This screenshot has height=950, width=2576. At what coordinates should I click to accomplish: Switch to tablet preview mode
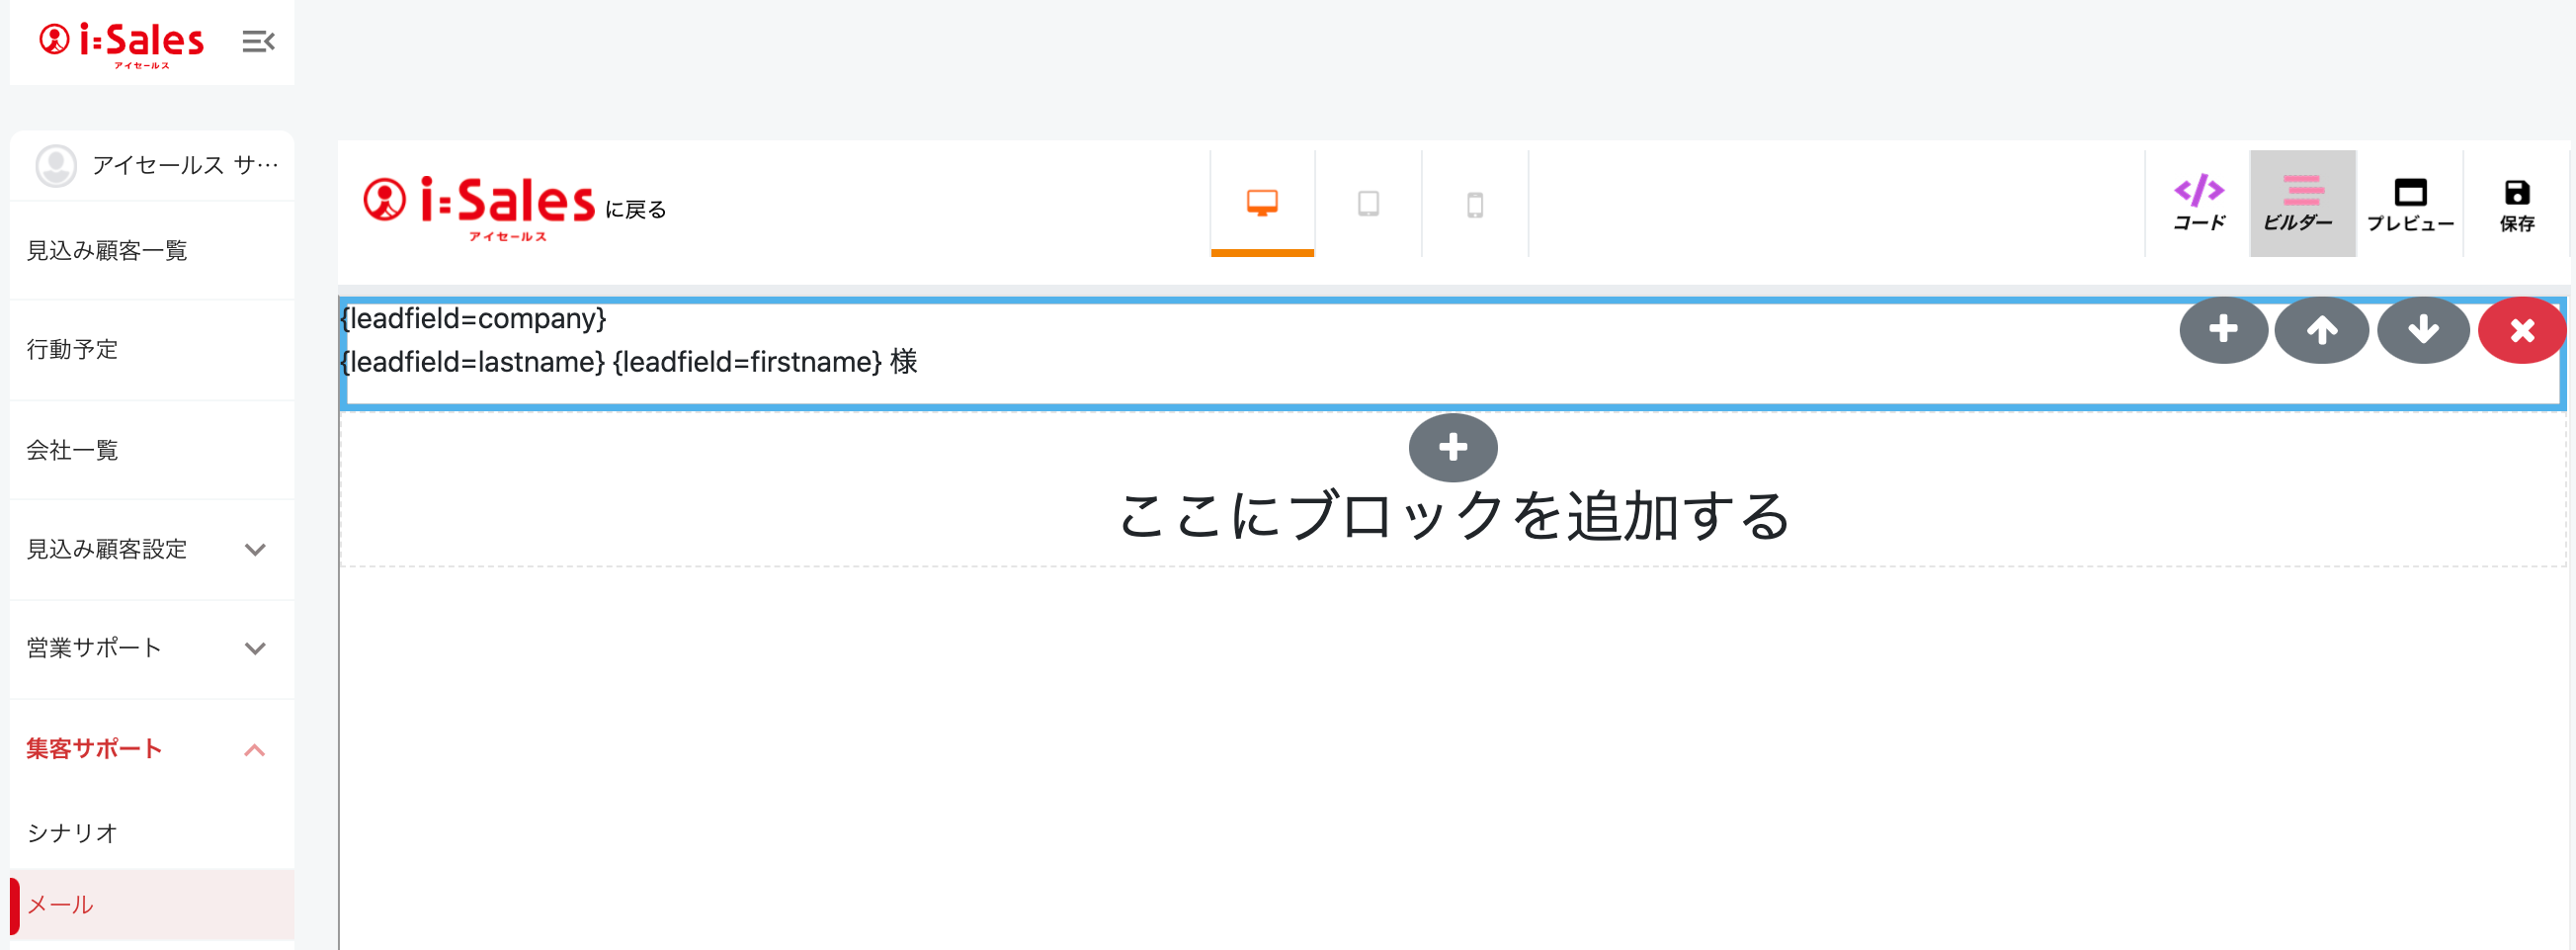click(x=1368, y=204)
